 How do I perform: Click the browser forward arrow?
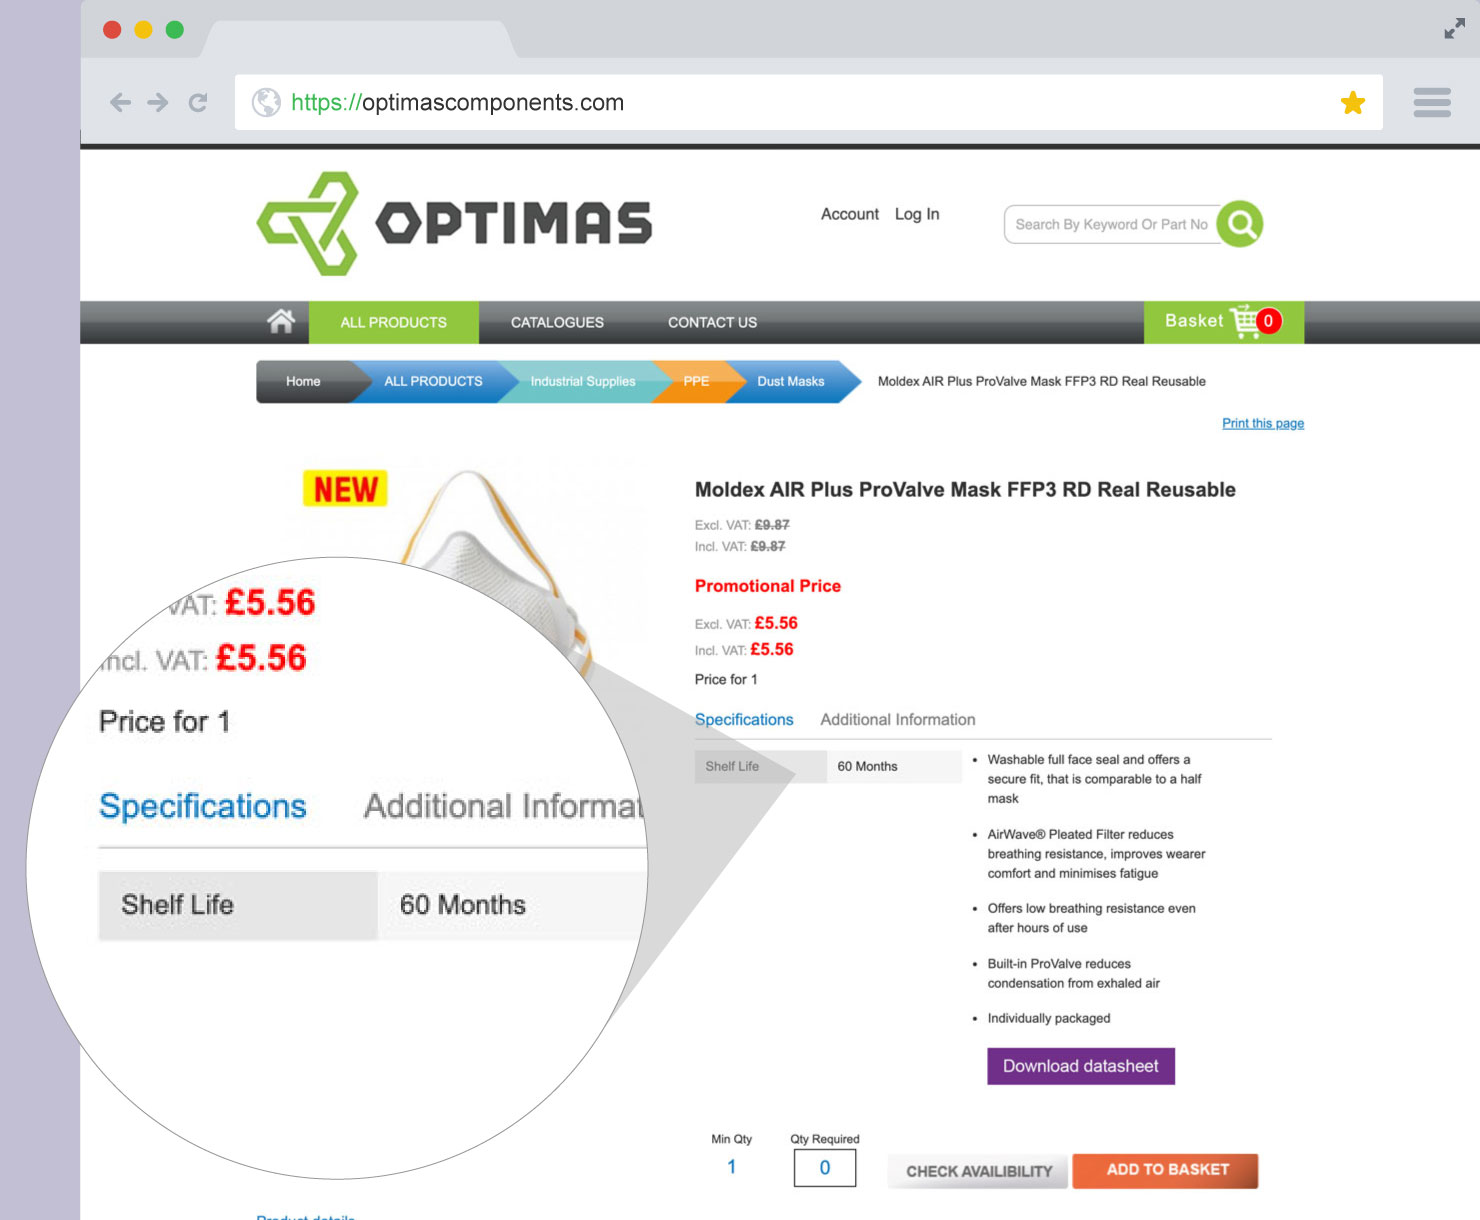click(x=158, y=102)
